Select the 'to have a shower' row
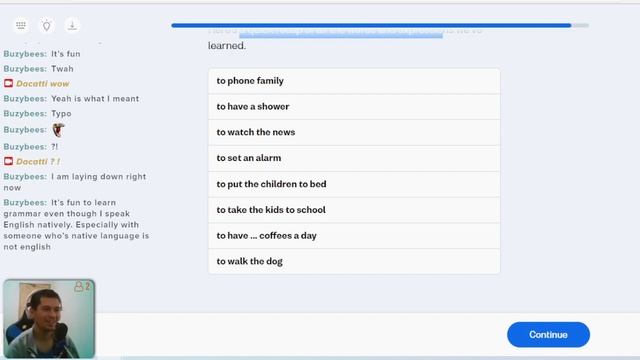 pos(354,107)
